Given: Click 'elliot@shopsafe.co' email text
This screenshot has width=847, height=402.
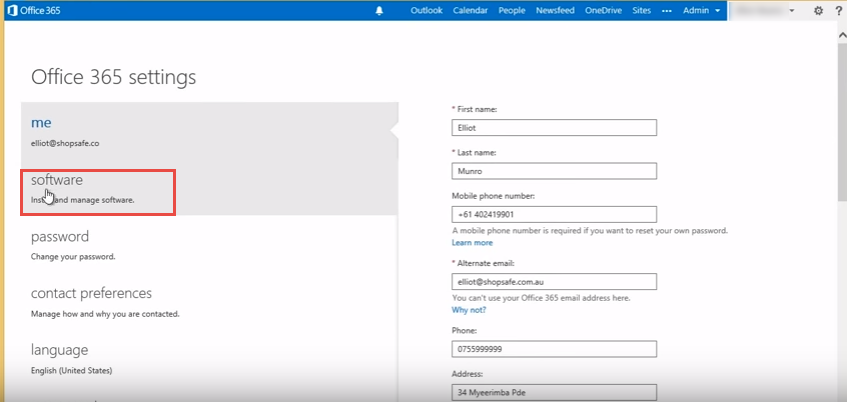Looking at the screenshot, I should pyautogui.click(x=65, y=144).
